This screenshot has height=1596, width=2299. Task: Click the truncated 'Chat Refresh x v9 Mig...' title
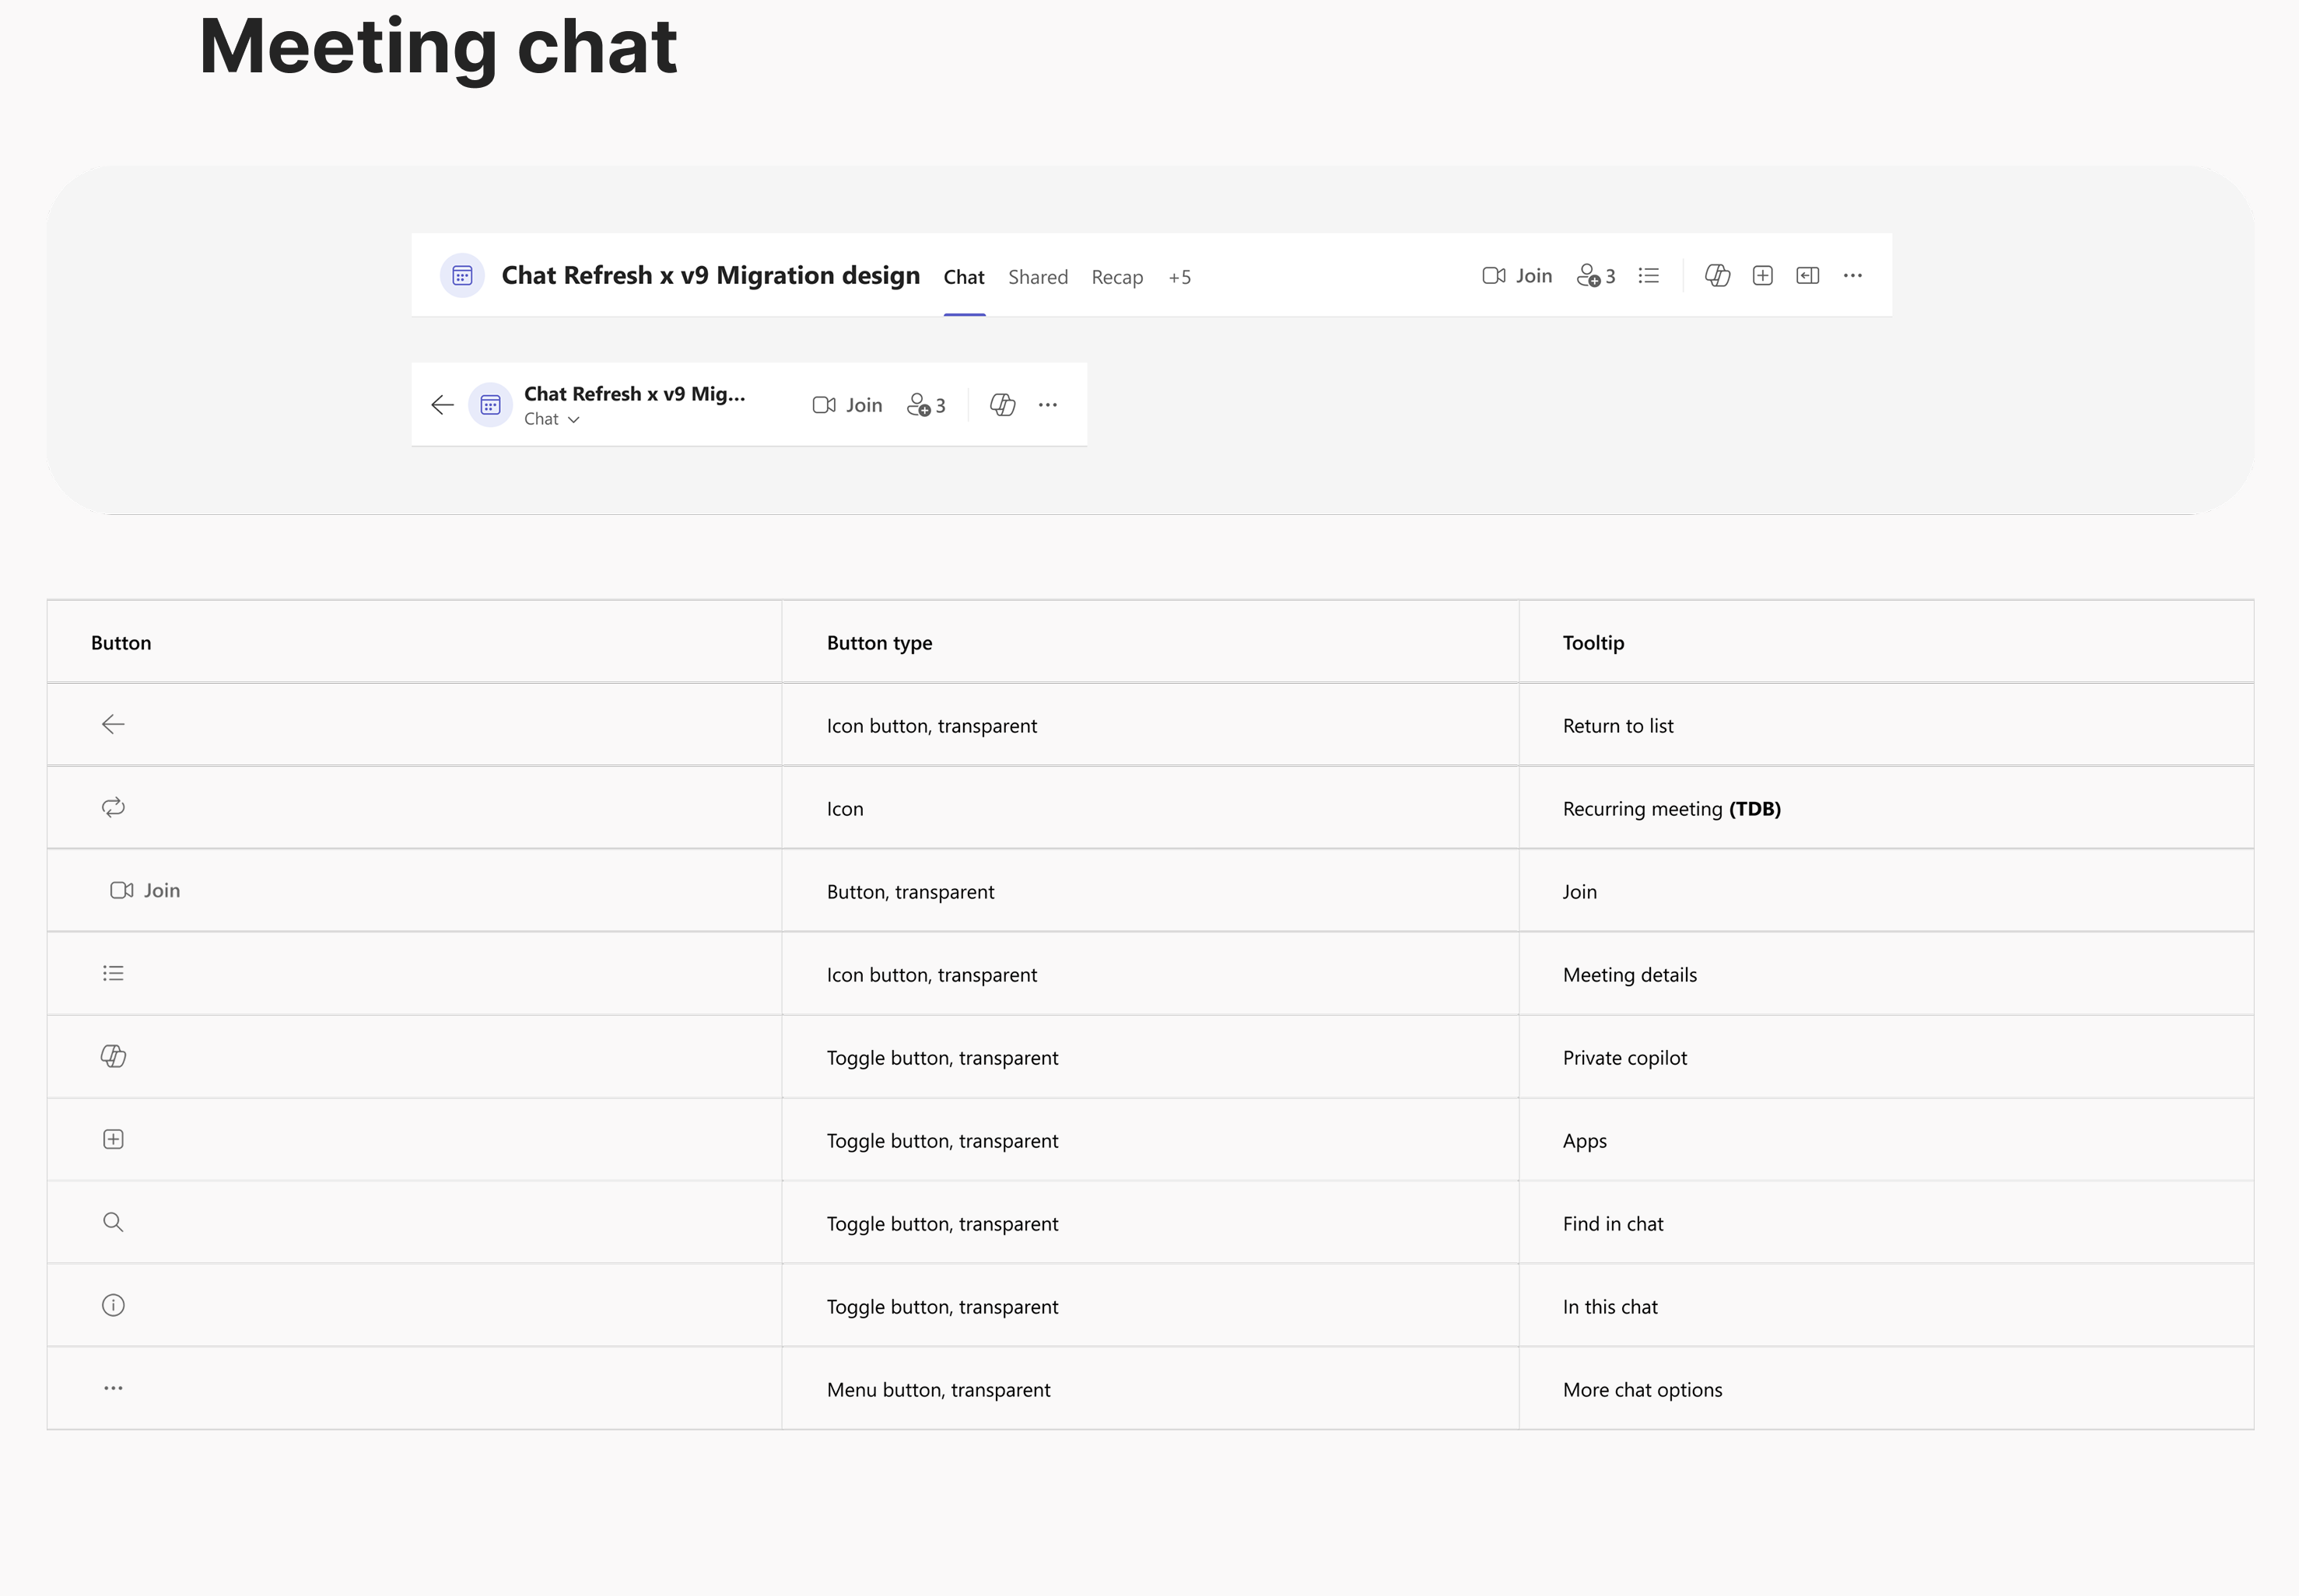(x=634, y=394)
